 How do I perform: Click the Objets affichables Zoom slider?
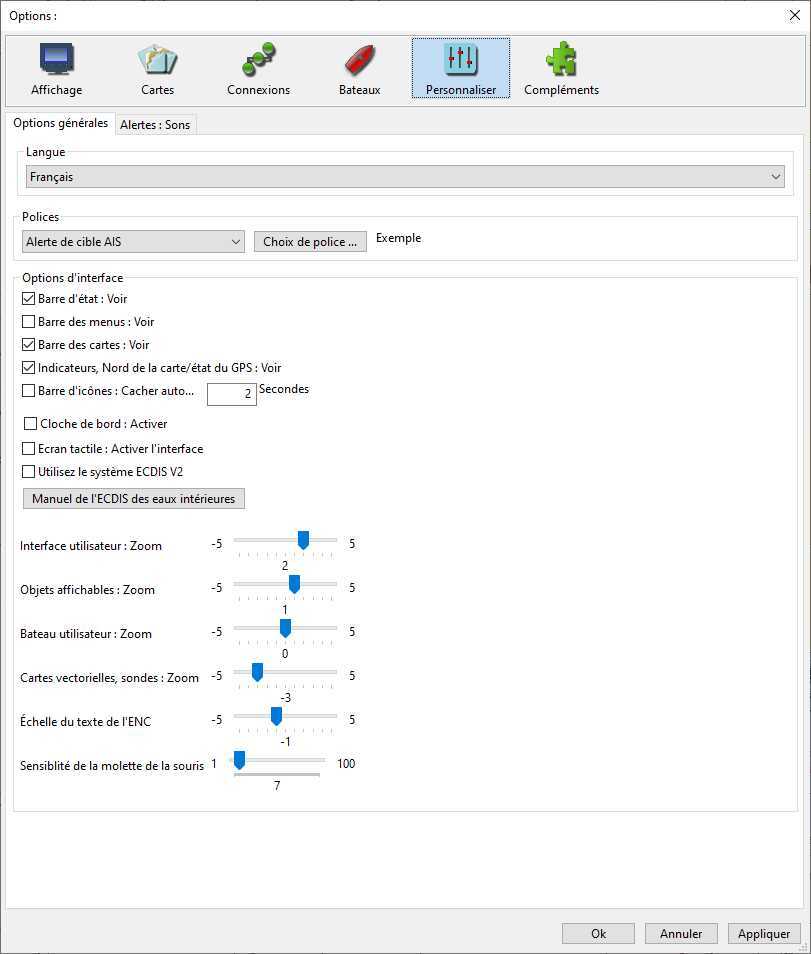point(285,588)
